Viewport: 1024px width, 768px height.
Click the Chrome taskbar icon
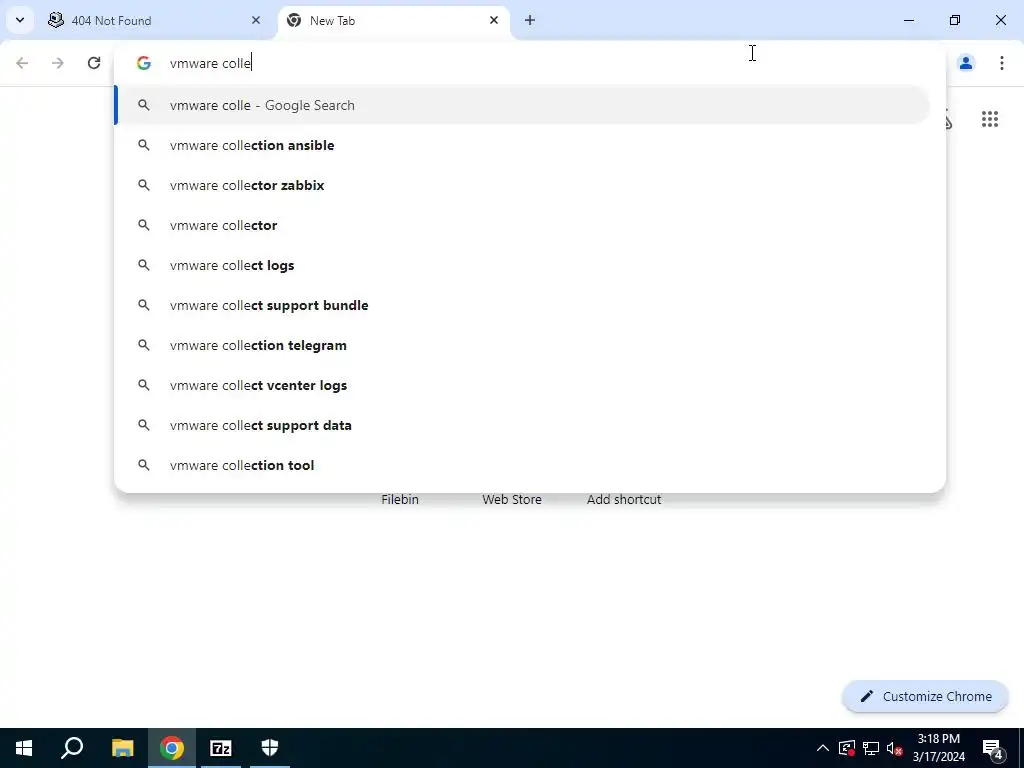click(172, 748)
